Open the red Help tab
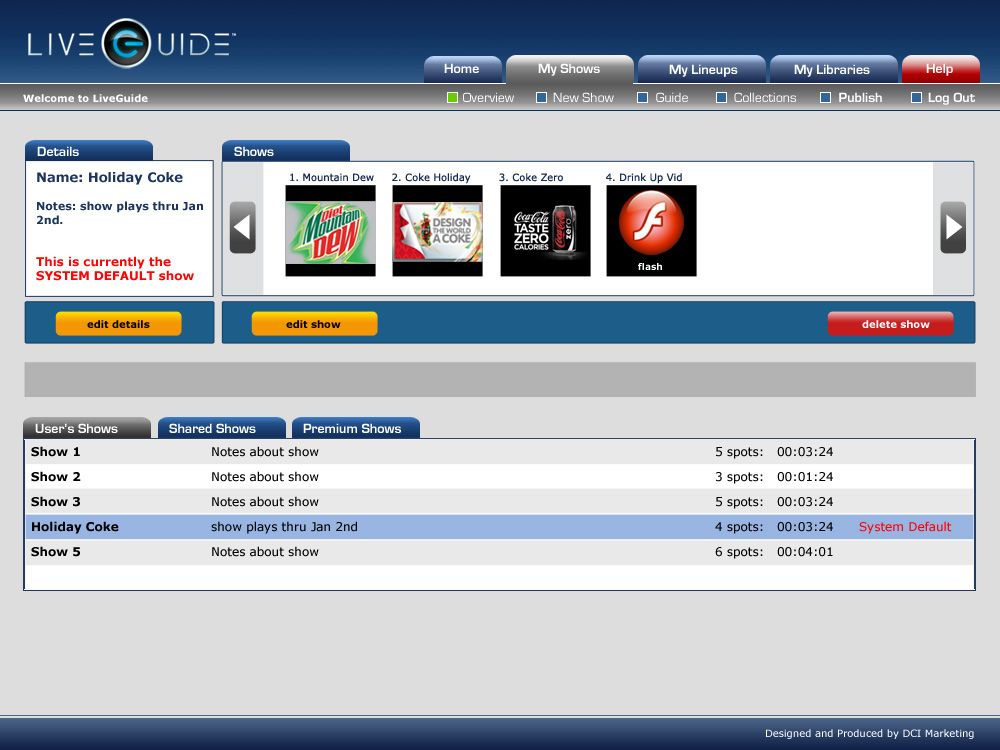The width and height of the screenshot is (1000, 750). 939,70
